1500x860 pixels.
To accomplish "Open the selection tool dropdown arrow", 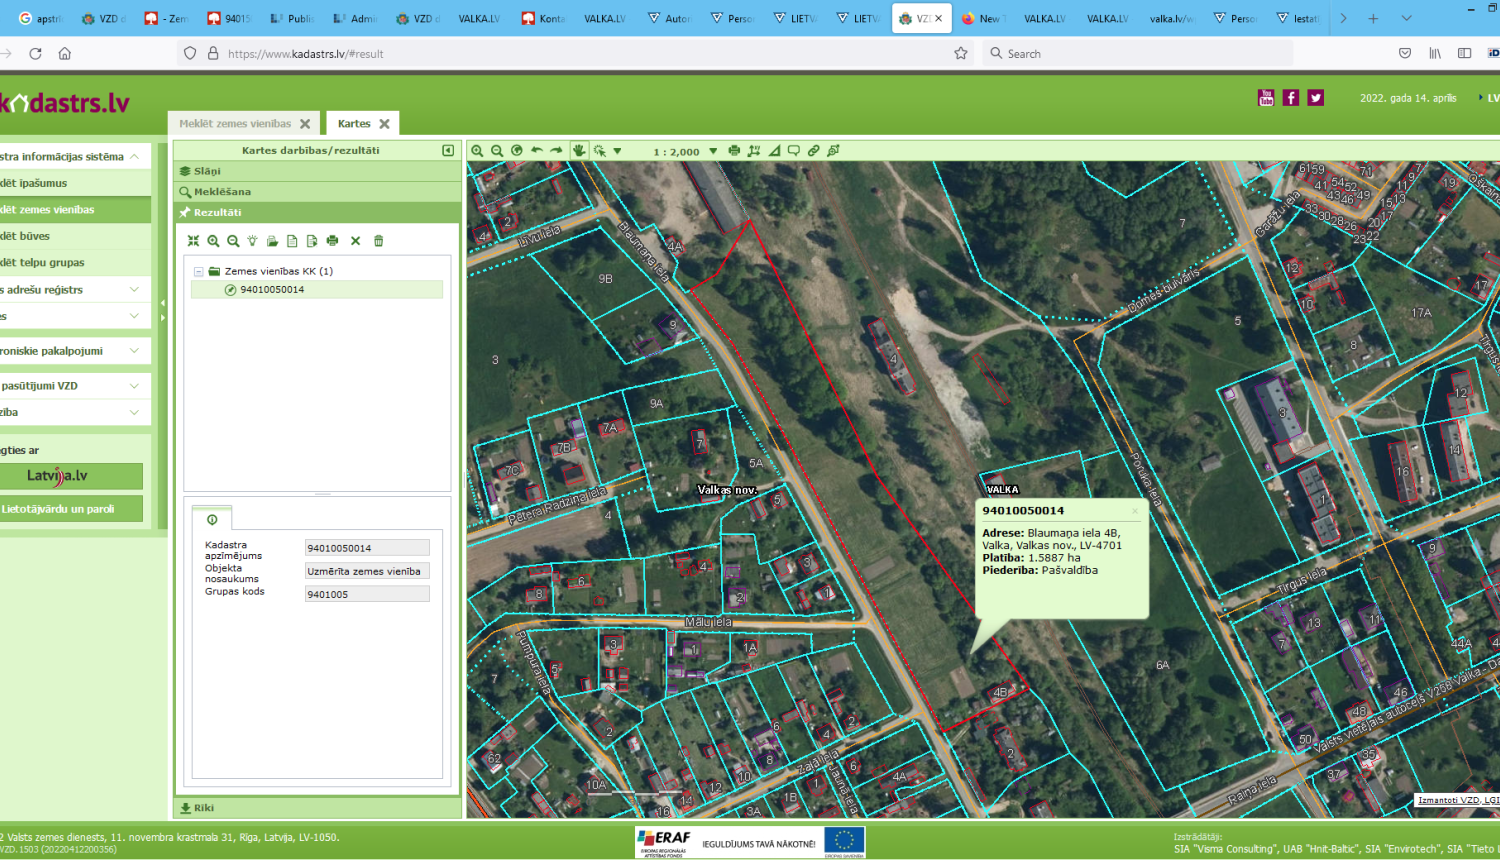I will 617,152.
